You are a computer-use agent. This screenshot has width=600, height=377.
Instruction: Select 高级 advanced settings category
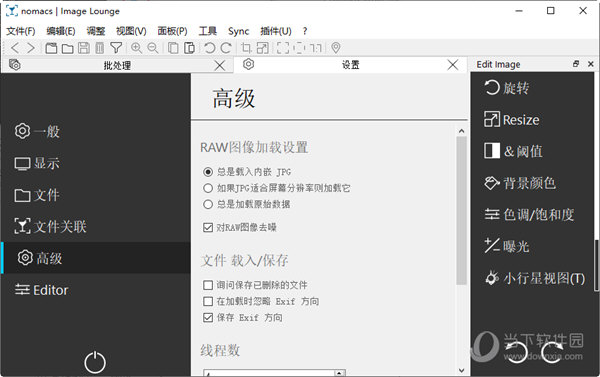point(96,258)
